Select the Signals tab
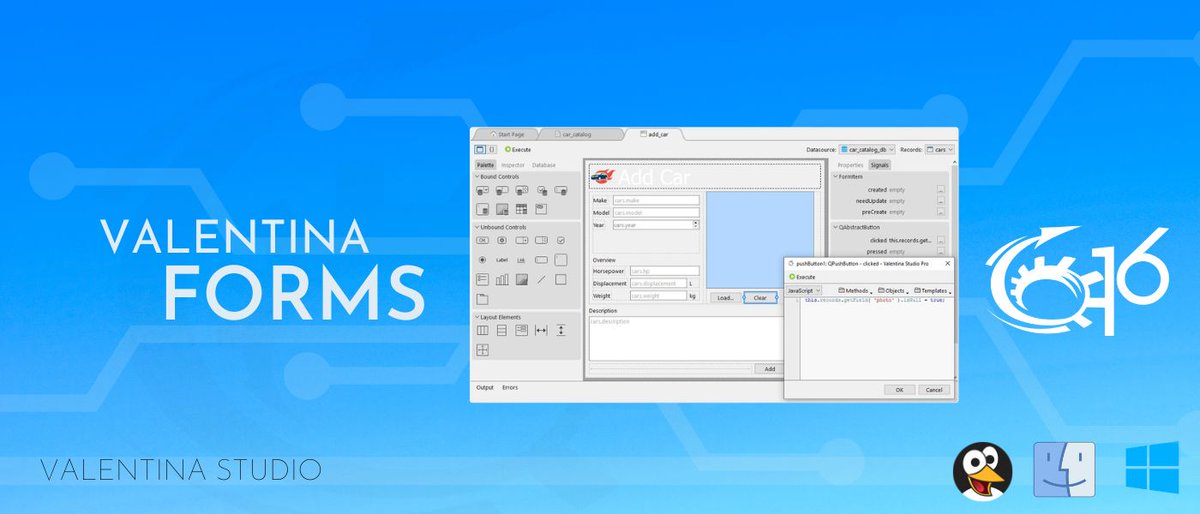The height and width of the screenshot is (514, 1200). (880, 165)
